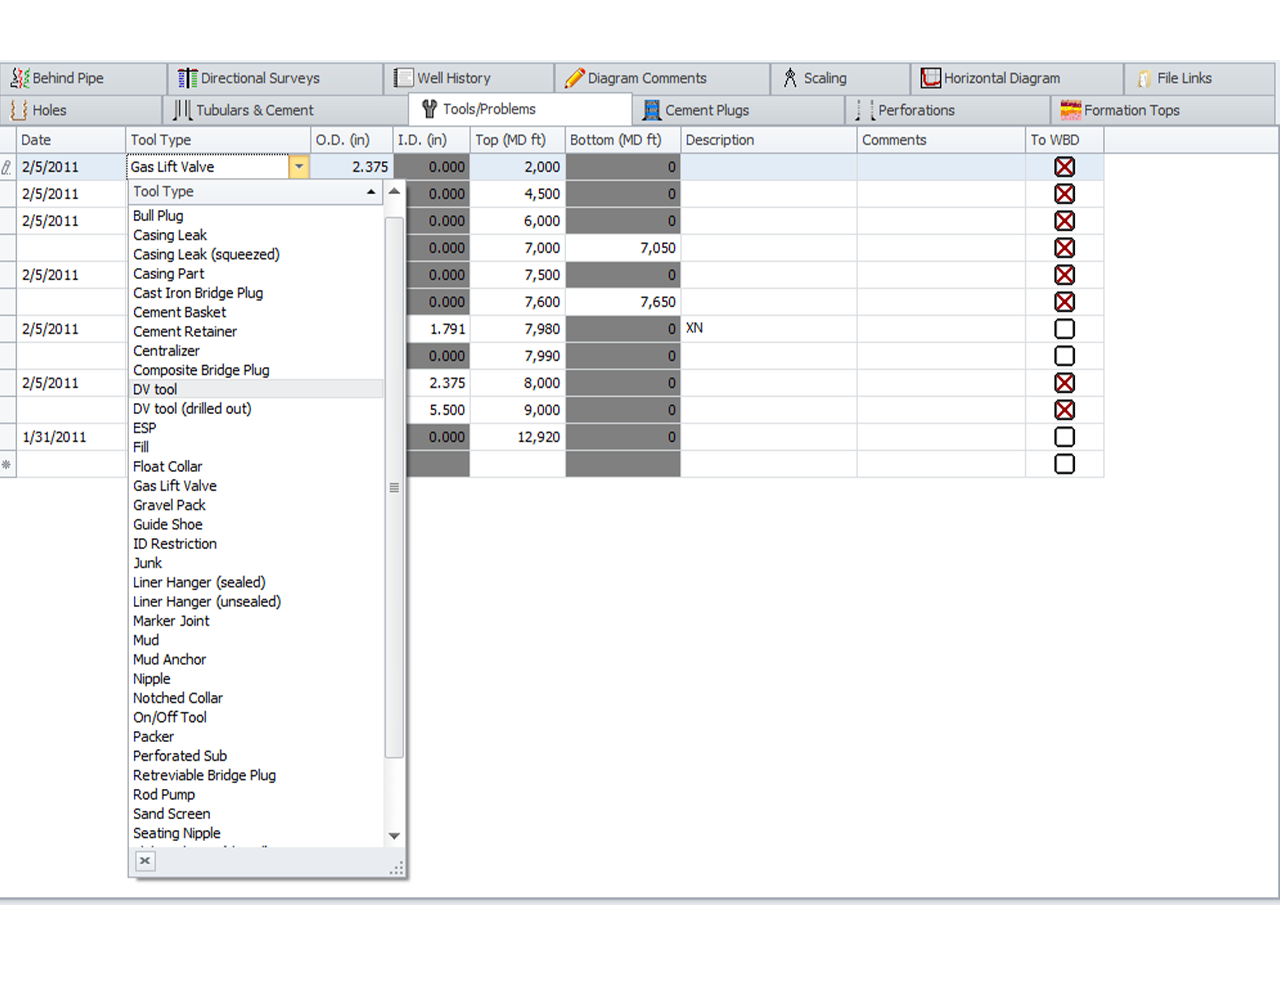This screenshot has width=1280, height=984.
Task: Click the Formation Tops icon
Action: (x=1070, y=110)
